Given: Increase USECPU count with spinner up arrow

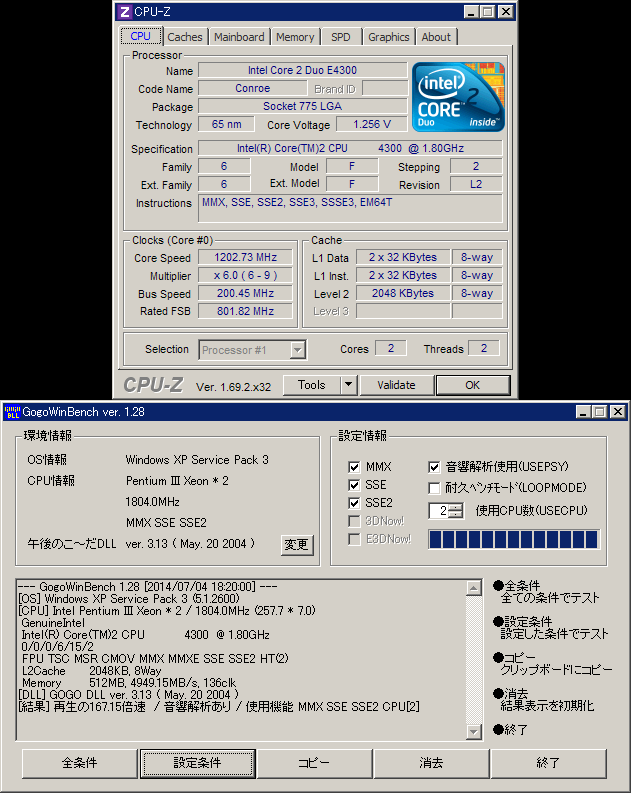Looking at the screenshot, I should click(x=456, y=507).
